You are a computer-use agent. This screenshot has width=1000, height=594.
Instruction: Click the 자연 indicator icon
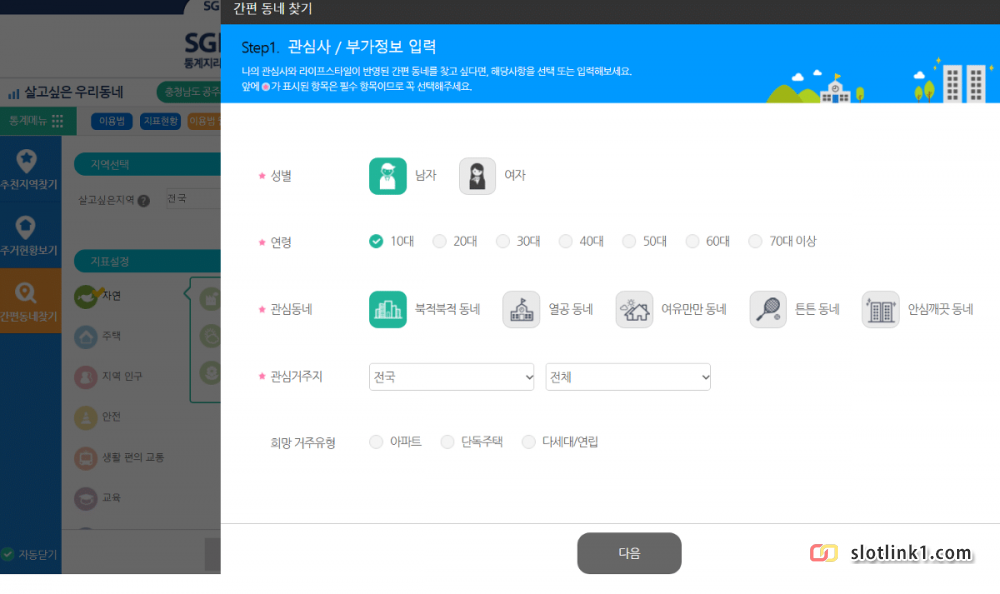click(86, 296)
